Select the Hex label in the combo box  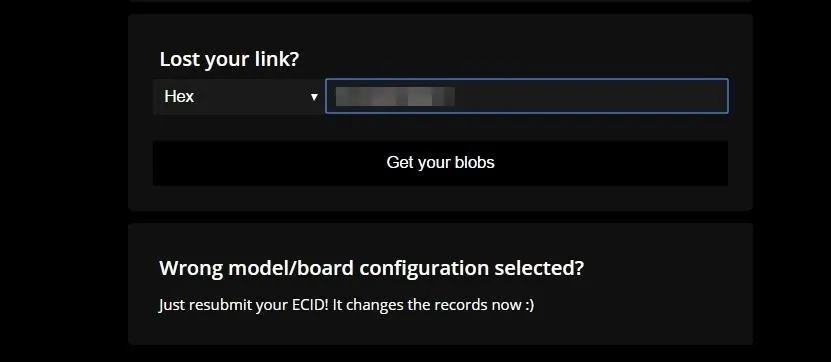[179, 96]
